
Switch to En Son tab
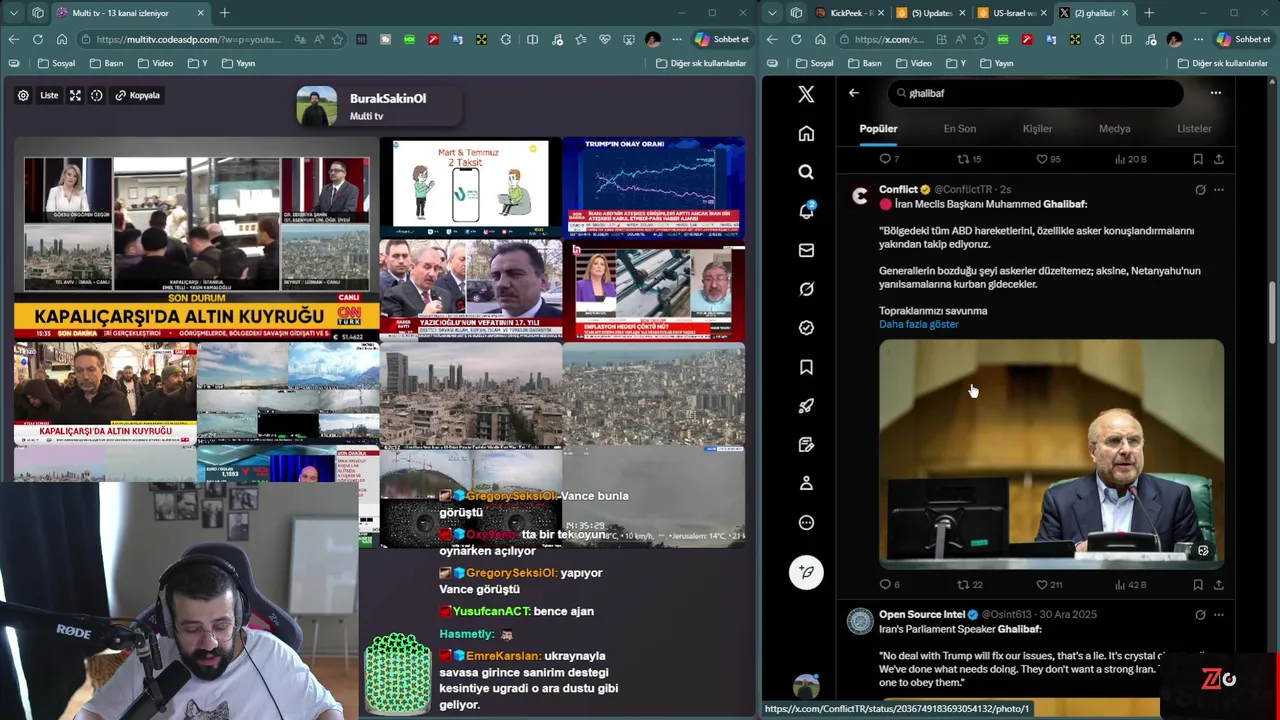tap(959, 129)
